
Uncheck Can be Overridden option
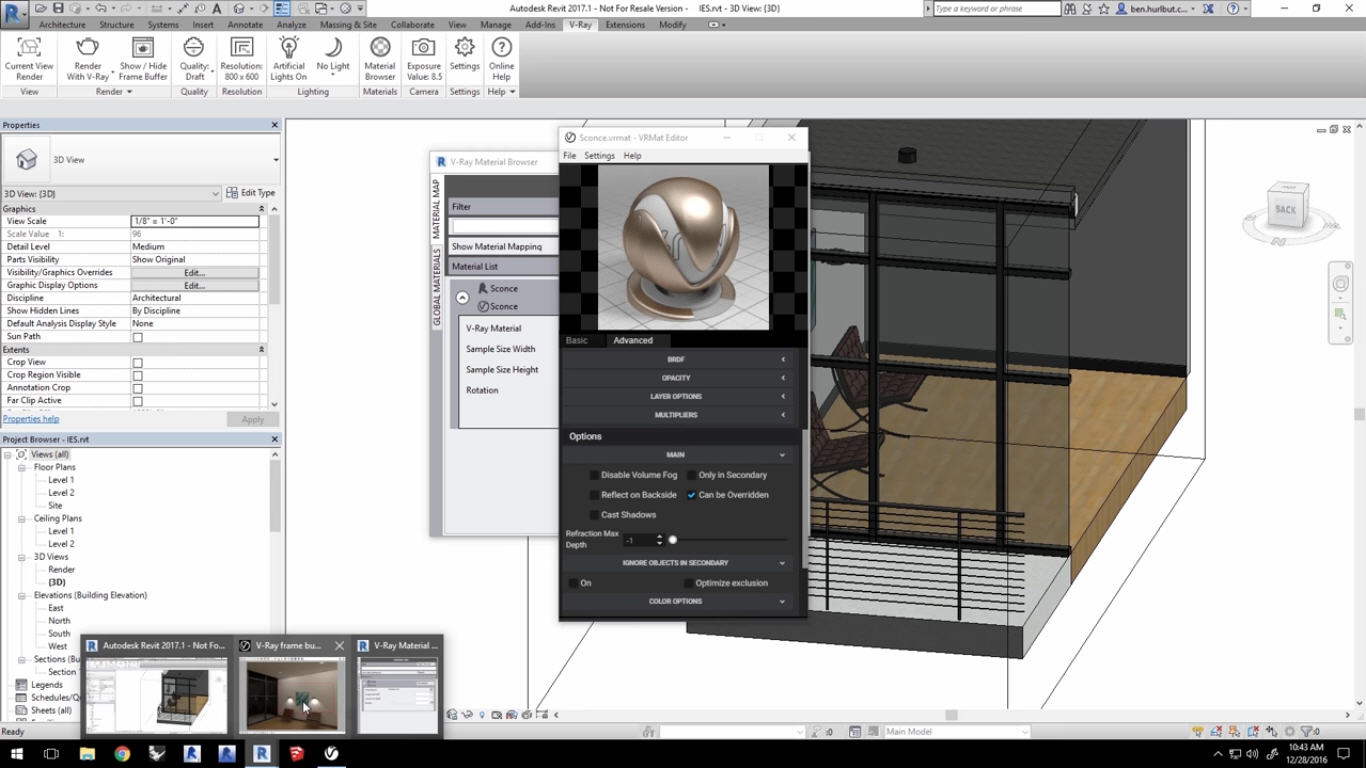[691, 495]
